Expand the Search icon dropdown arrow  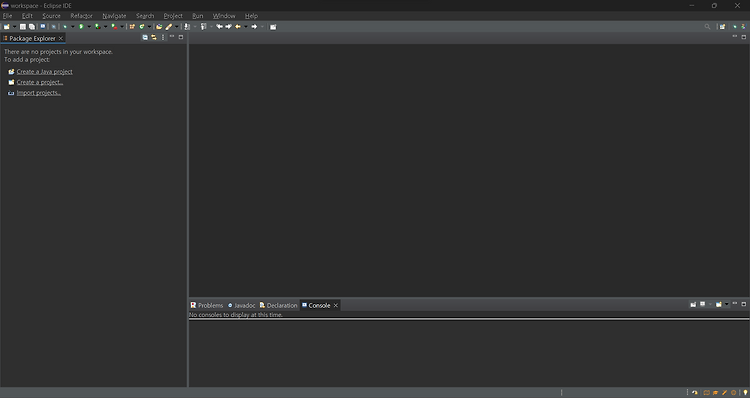[x=176, y=27]
